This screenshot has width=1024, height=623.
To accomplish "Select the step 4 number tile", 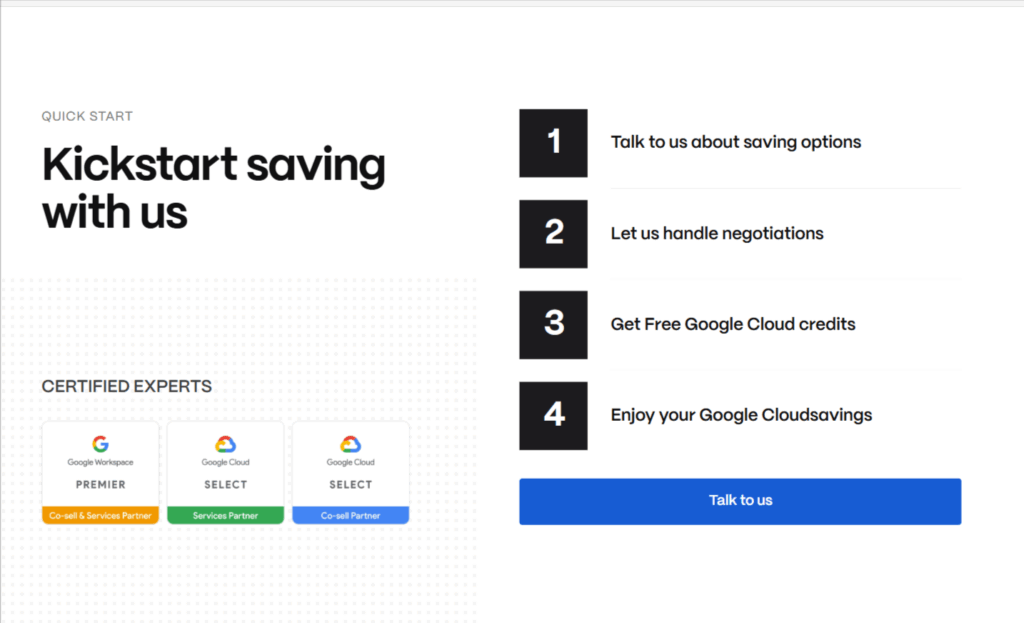I will (553, 415).
